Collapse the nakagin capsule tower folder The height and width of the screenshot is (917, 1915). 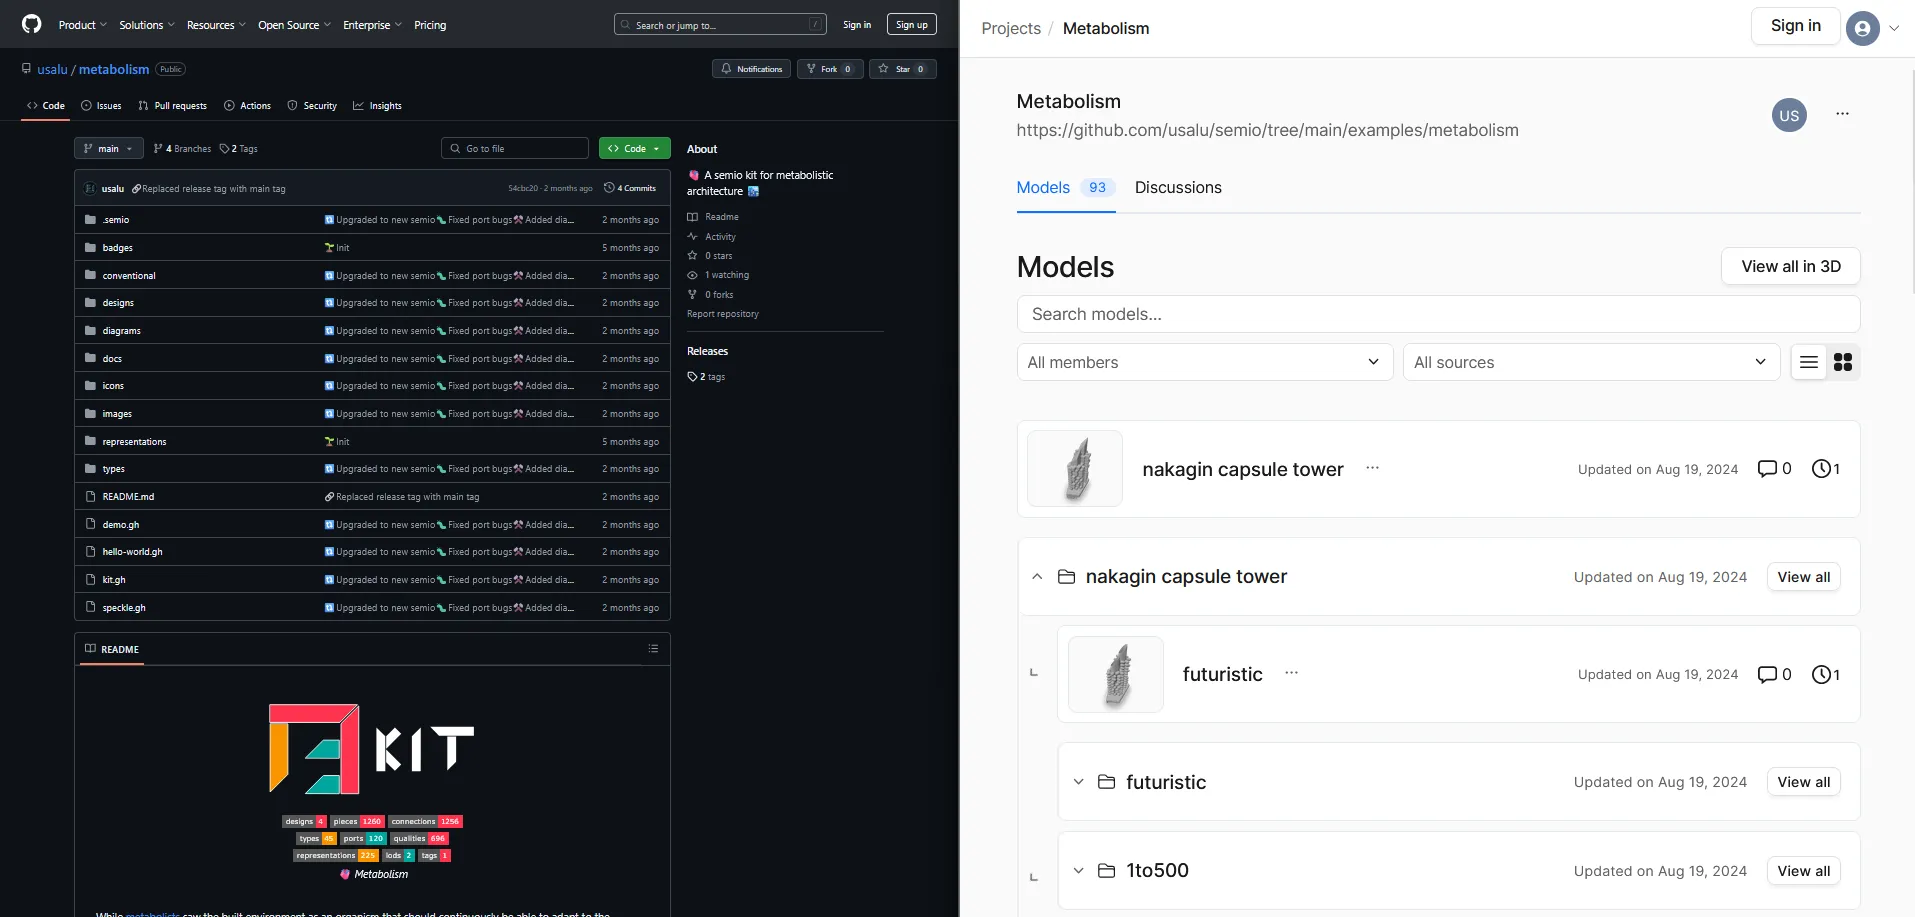(1037, 577)
